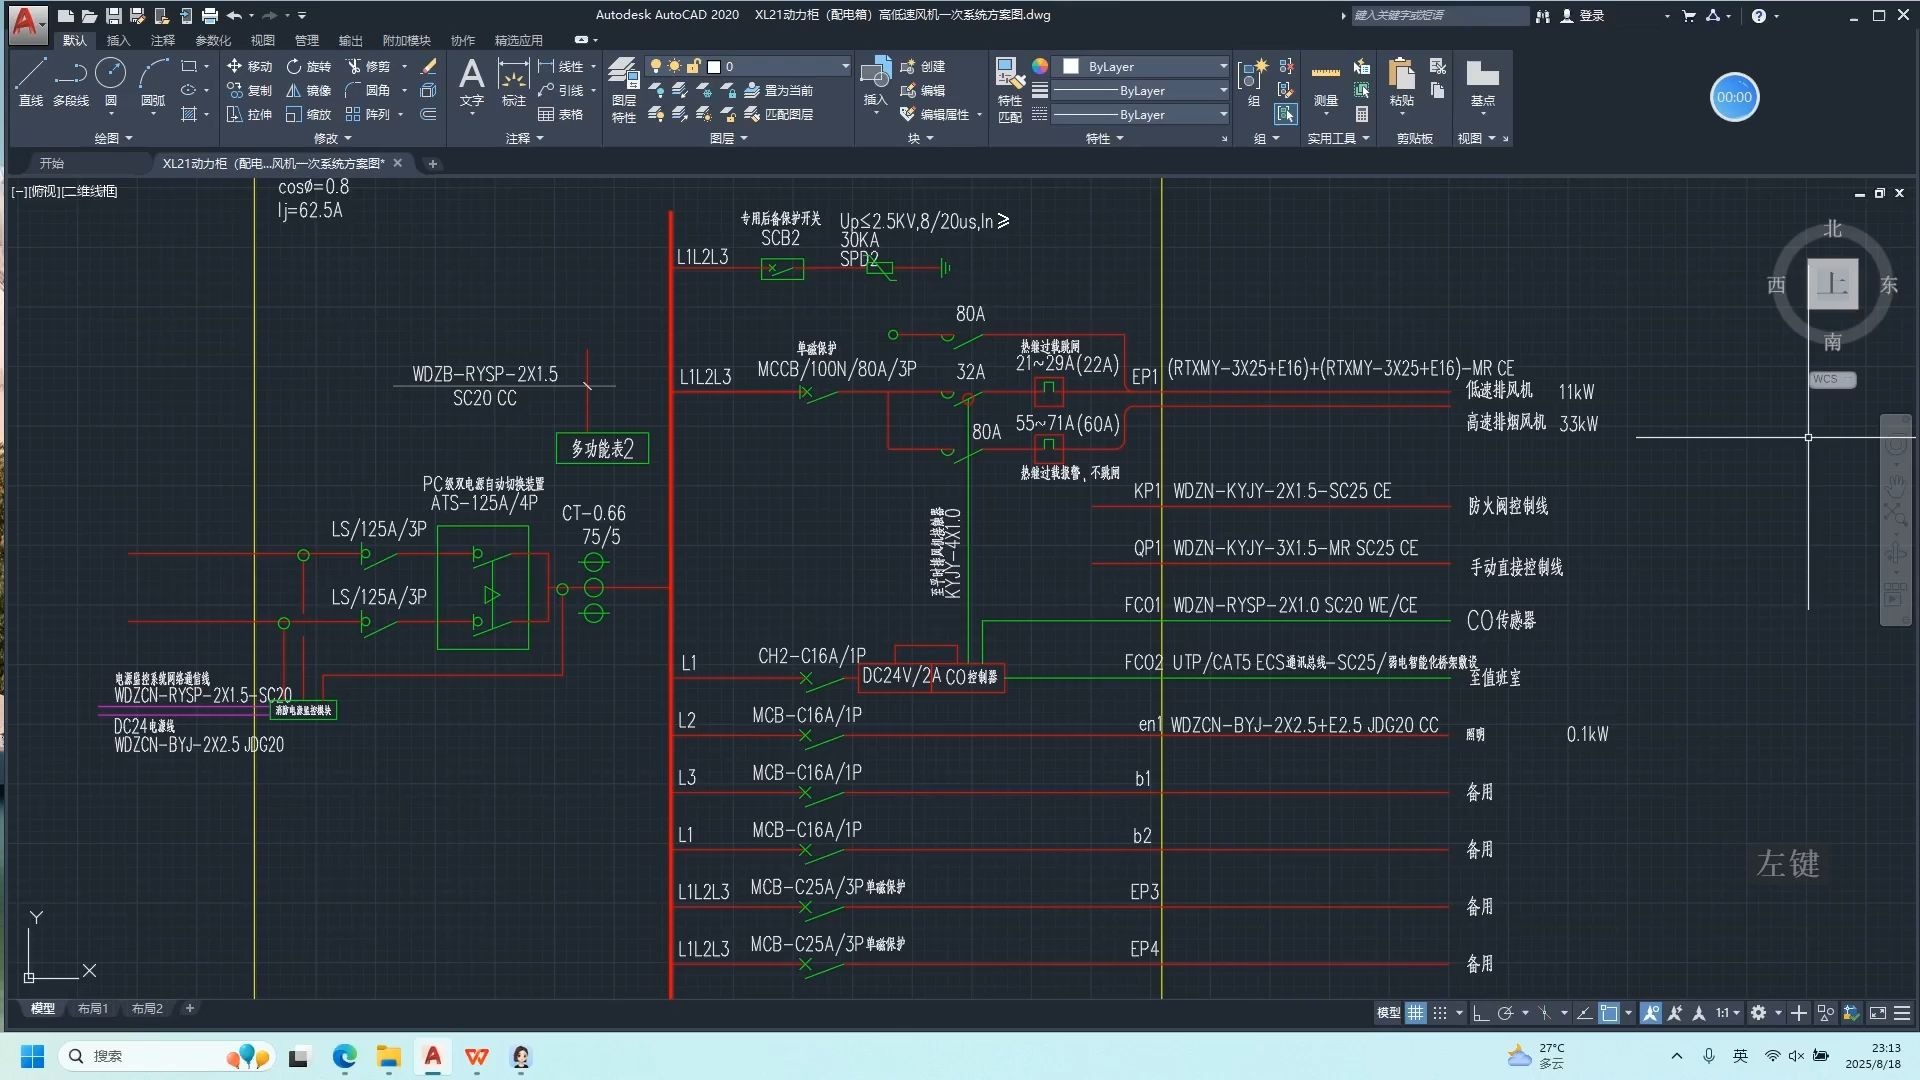Toggle clean screen in status bar
1920x1080 pixels.
click(1878, 1013)
